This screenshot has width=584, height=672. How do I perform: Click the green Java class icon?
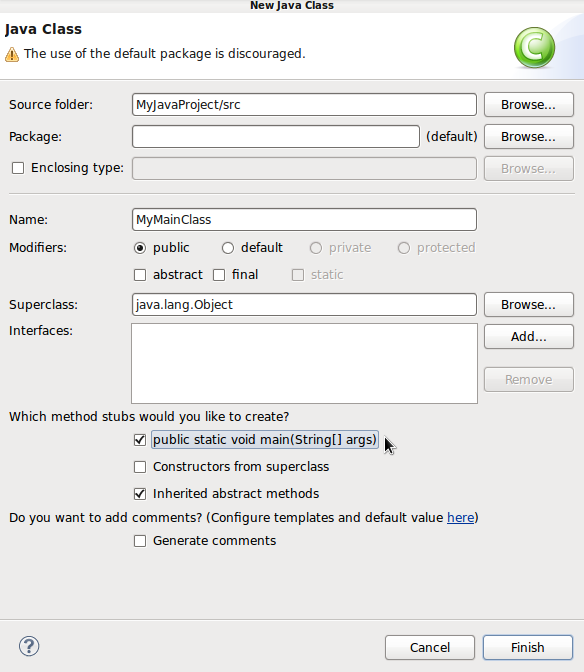(534, 48)
